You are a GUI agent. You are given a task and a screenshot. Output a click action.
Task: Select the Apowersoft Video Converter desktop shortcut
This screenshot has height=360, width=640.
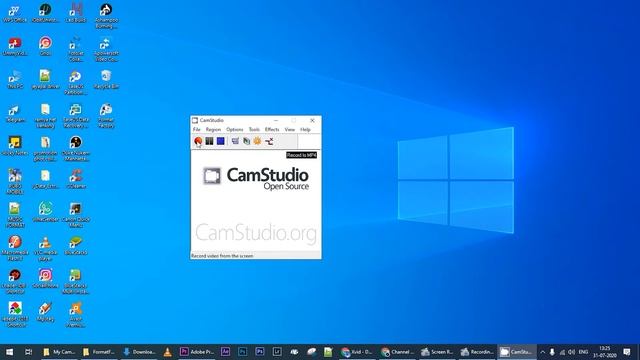click(106, 49)
